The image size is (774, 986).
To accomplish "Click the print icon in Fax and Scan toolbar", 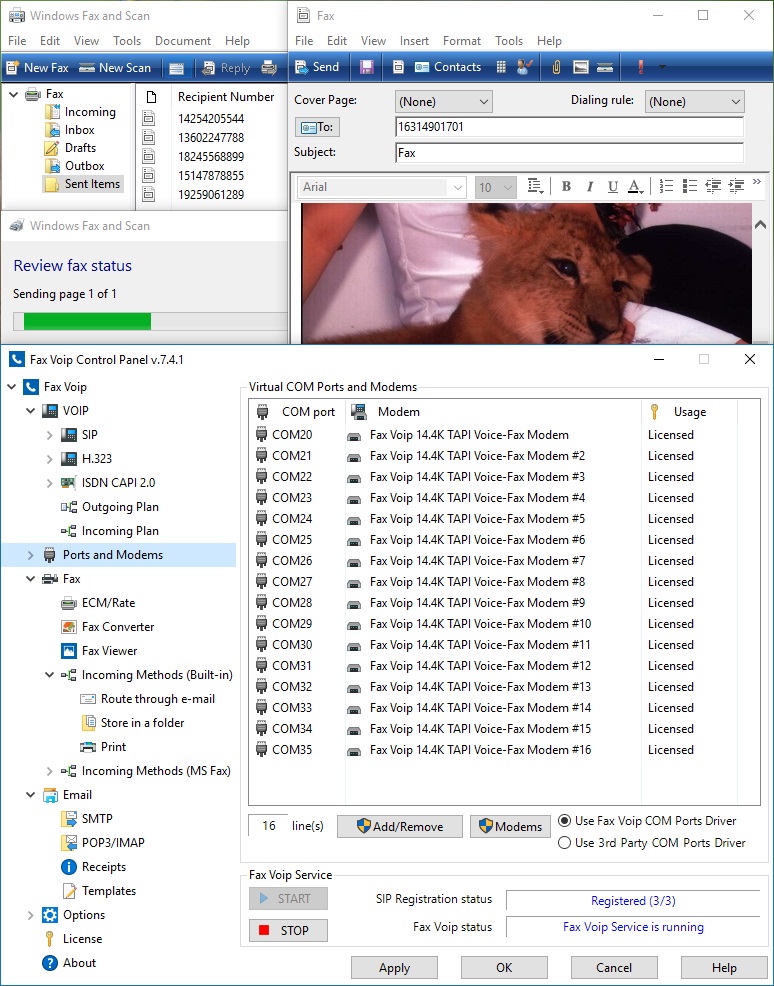I will point(269,68).
